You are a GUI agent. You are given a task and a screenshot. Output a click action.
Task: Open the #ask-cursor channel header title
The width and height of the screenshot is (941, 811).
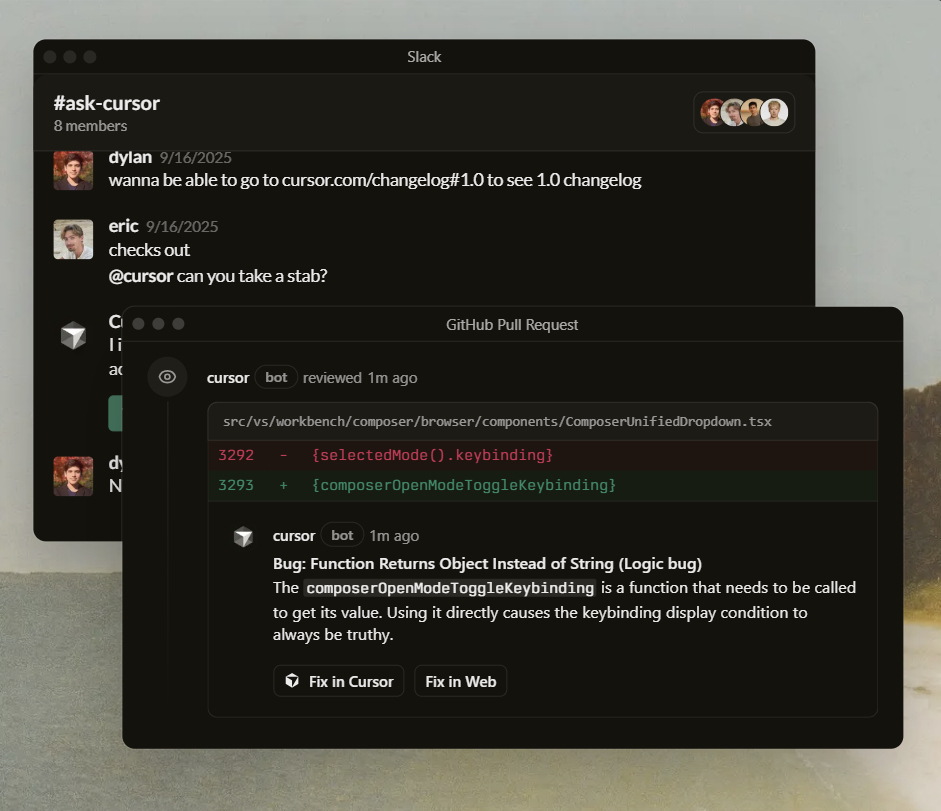click(x=106, y=103)
